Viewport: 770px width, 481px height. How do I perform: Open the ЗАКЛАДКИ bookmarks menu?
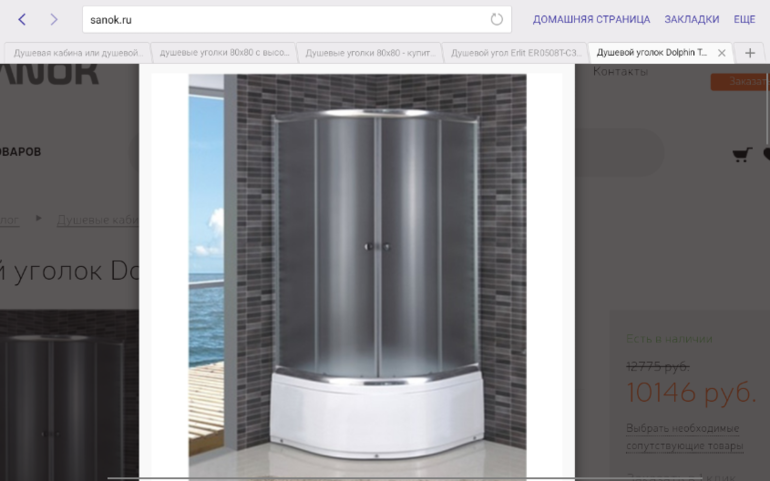tap(692, 19)
